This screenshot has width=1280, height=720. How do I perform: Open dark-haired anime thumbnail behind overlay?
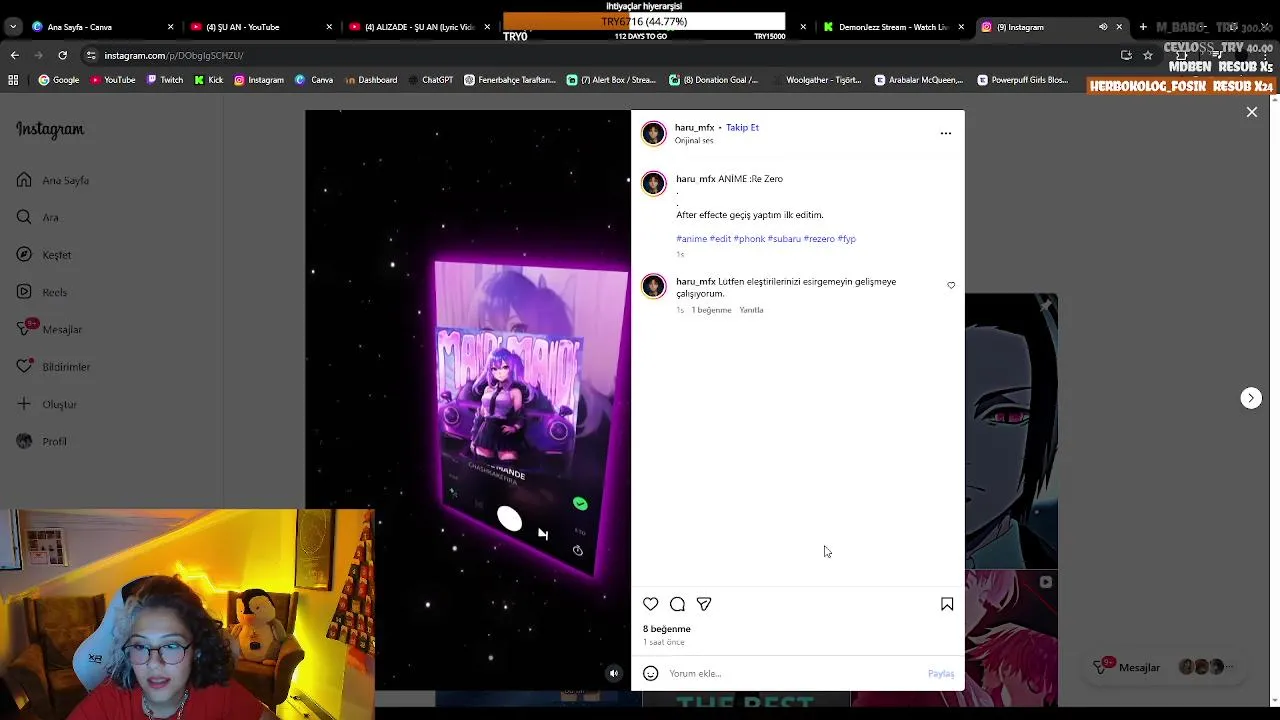coord(1011,430)
